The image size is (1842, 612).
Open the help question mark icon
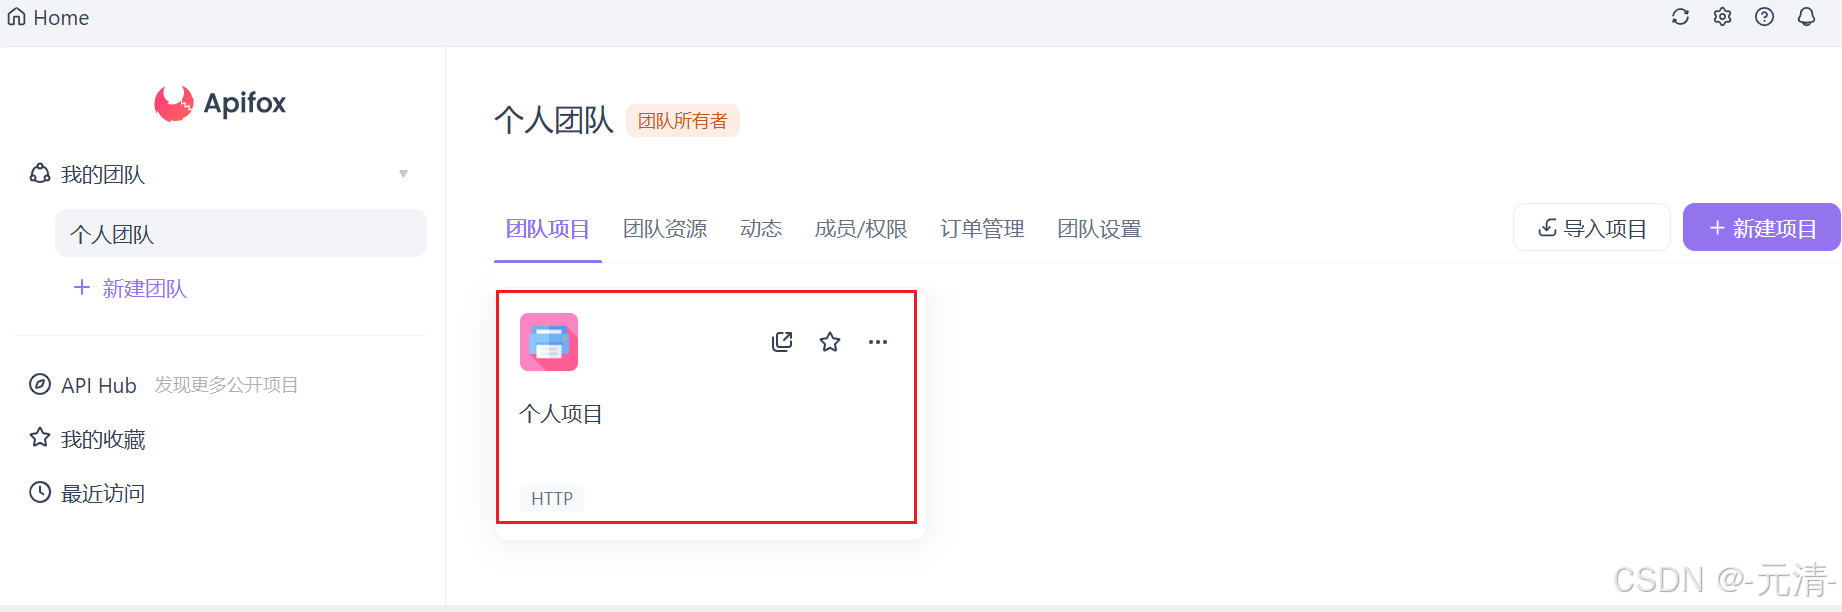click(1764, 17)
